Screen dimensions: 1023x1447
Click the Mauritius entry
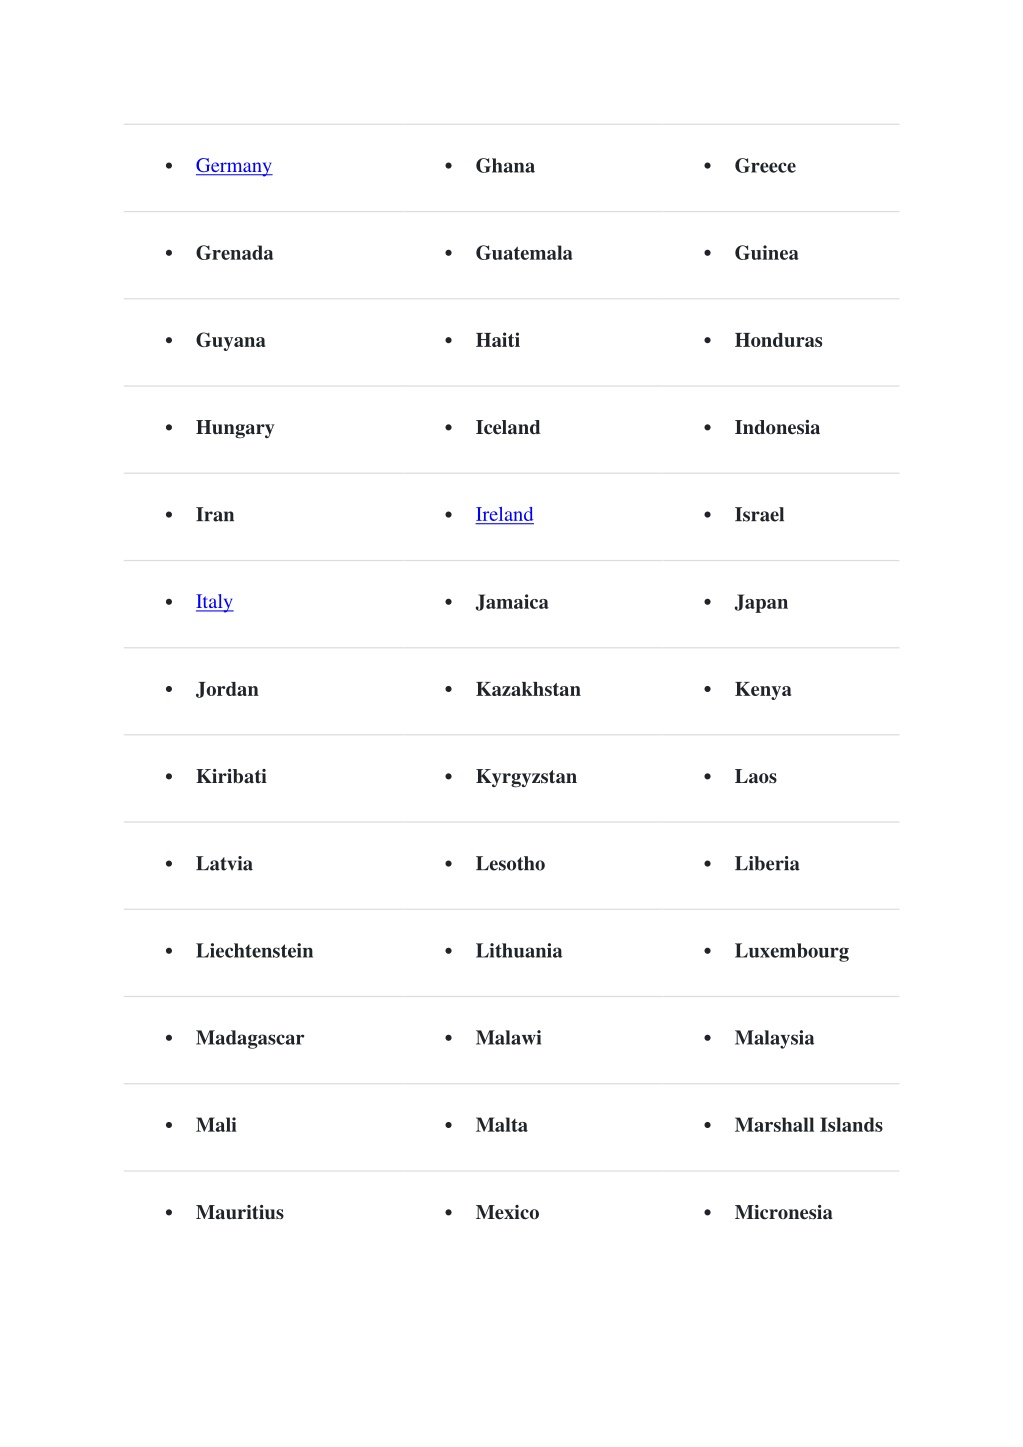tap(240, 1212)
